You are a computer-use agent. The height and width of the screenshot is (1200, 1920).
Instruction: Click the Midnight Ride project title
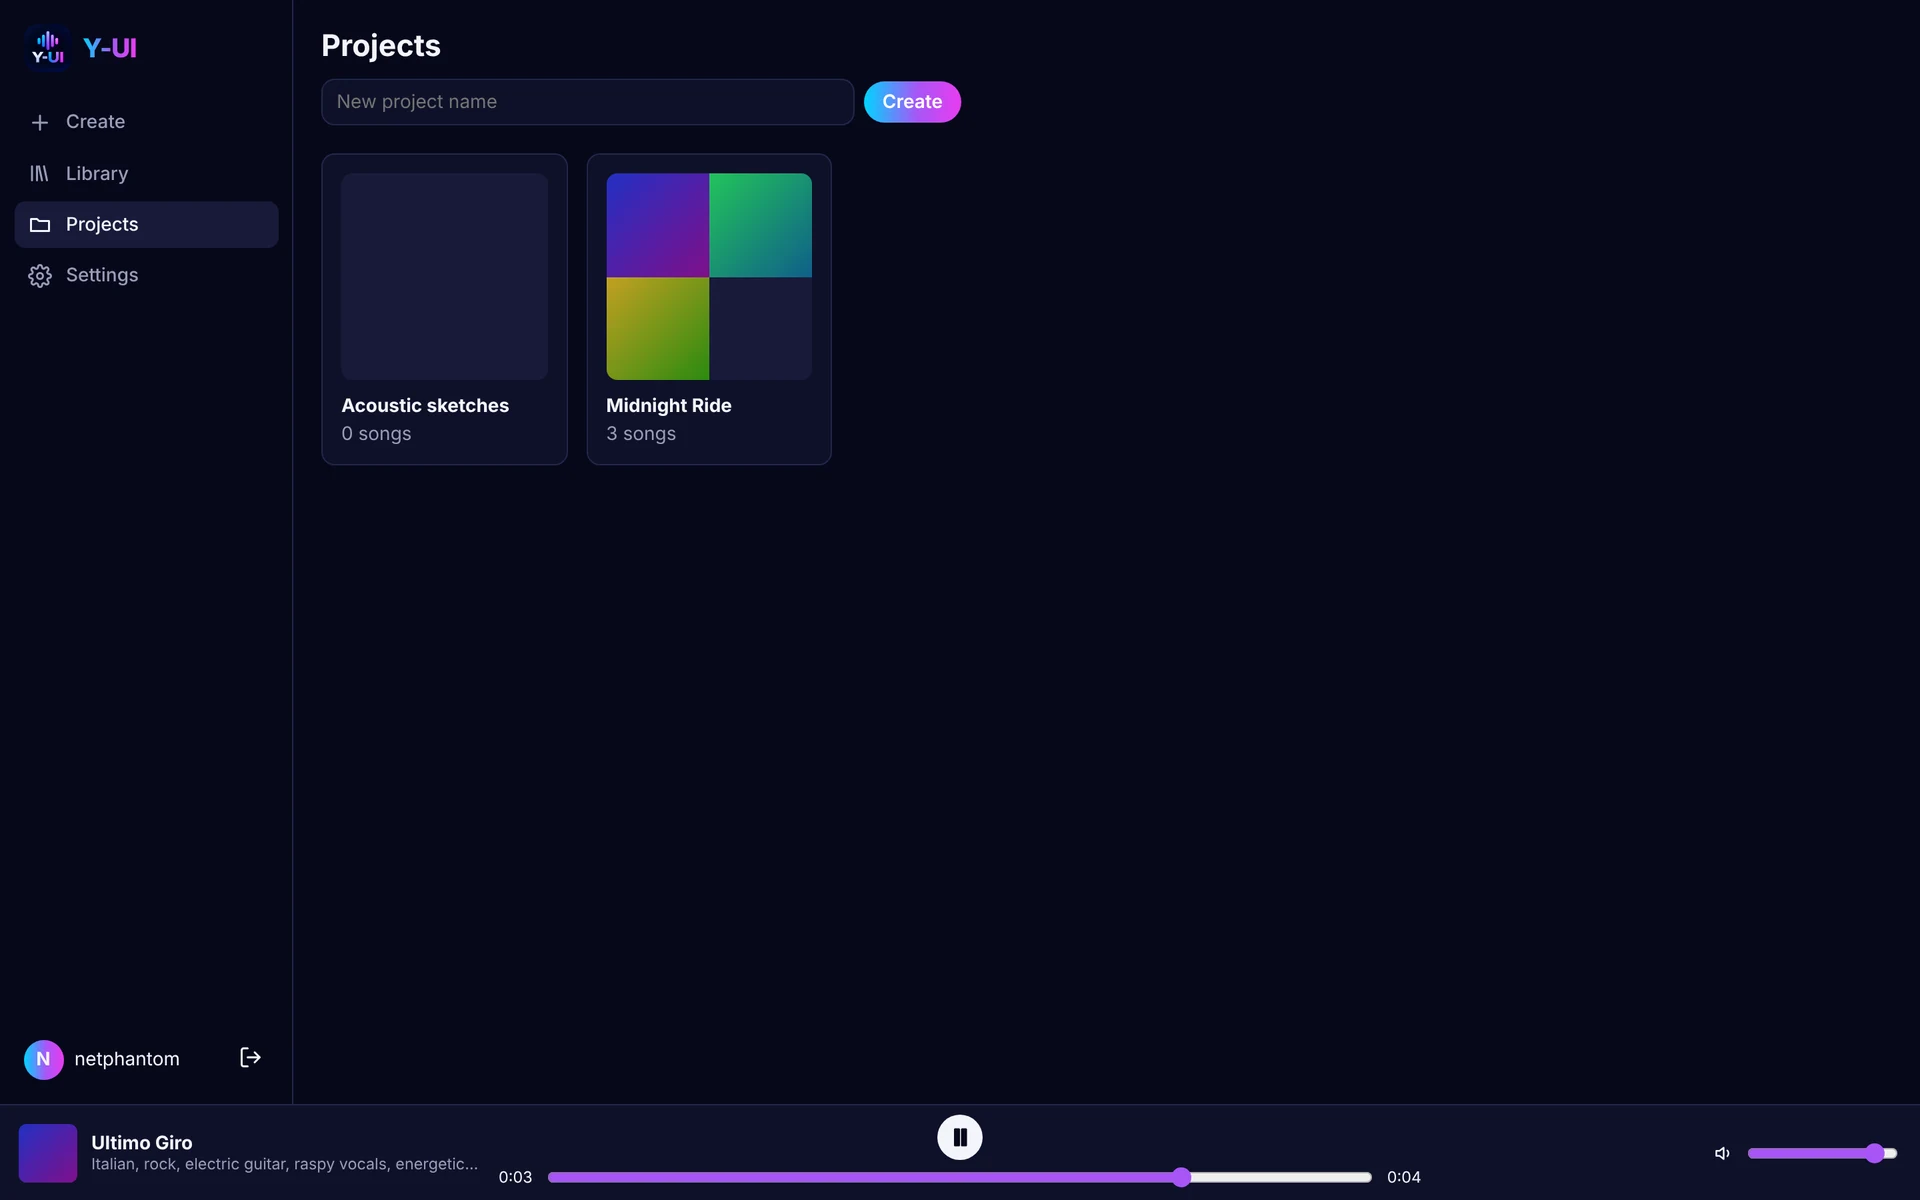click(x=669, y=405)
